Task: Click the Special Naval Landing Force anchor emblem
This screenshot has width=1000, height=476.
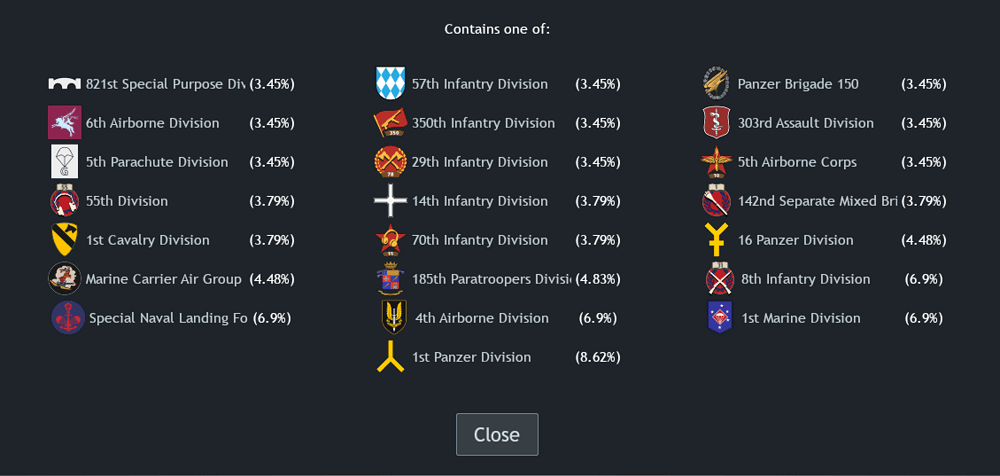Action: click(67, 318)
